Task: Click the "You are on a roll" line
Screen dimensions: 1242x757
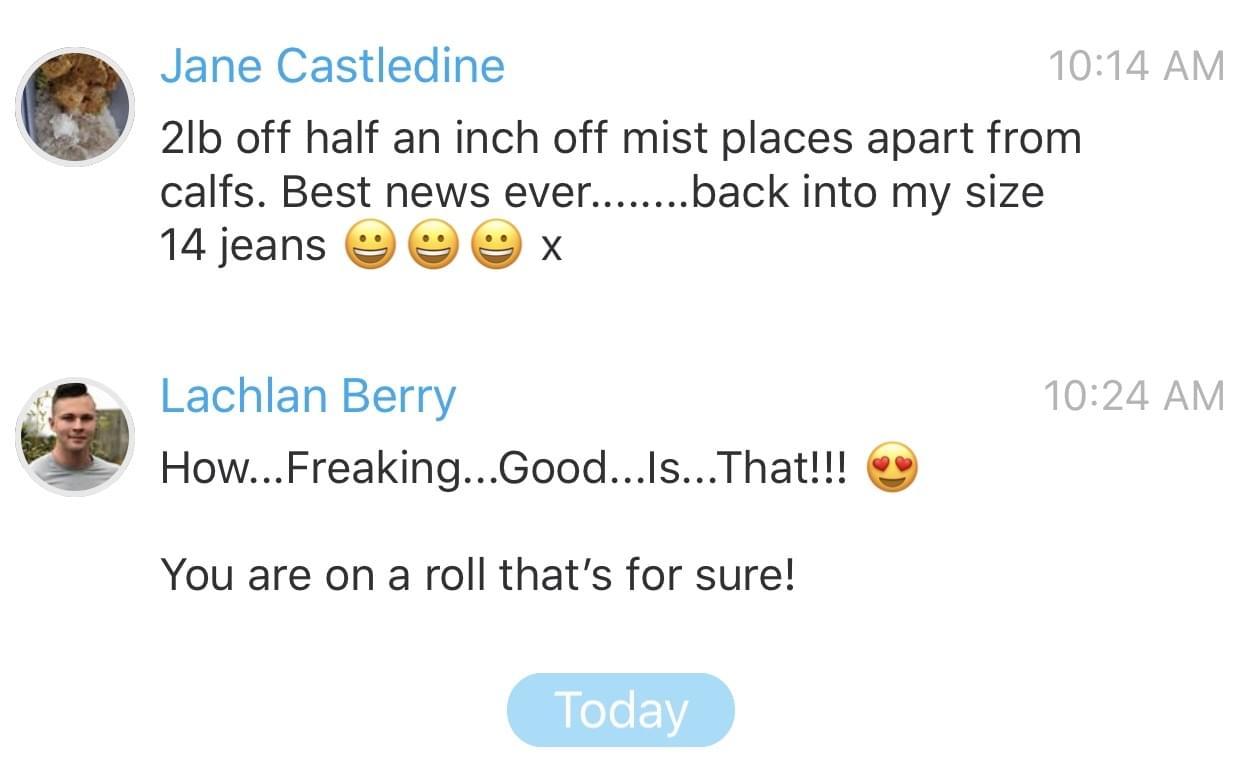Action: click(477, 575)
